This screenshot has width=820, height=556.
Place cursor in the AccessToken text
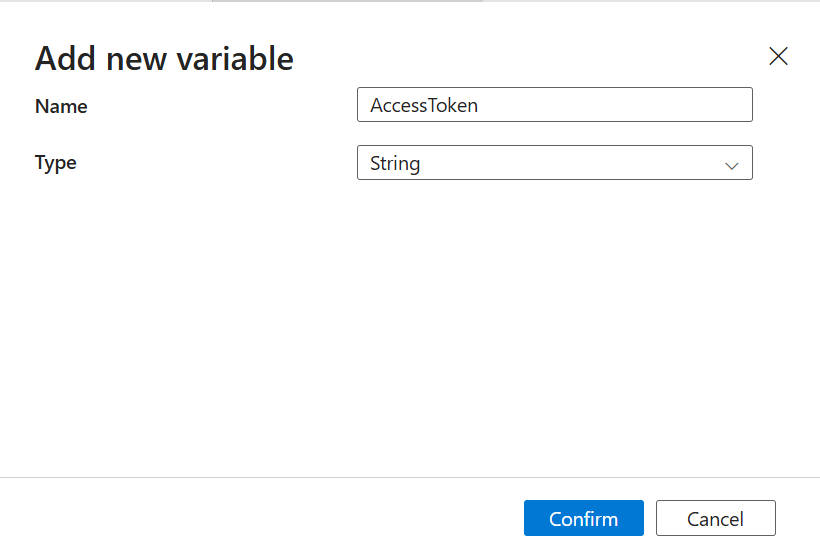point(424,105)
